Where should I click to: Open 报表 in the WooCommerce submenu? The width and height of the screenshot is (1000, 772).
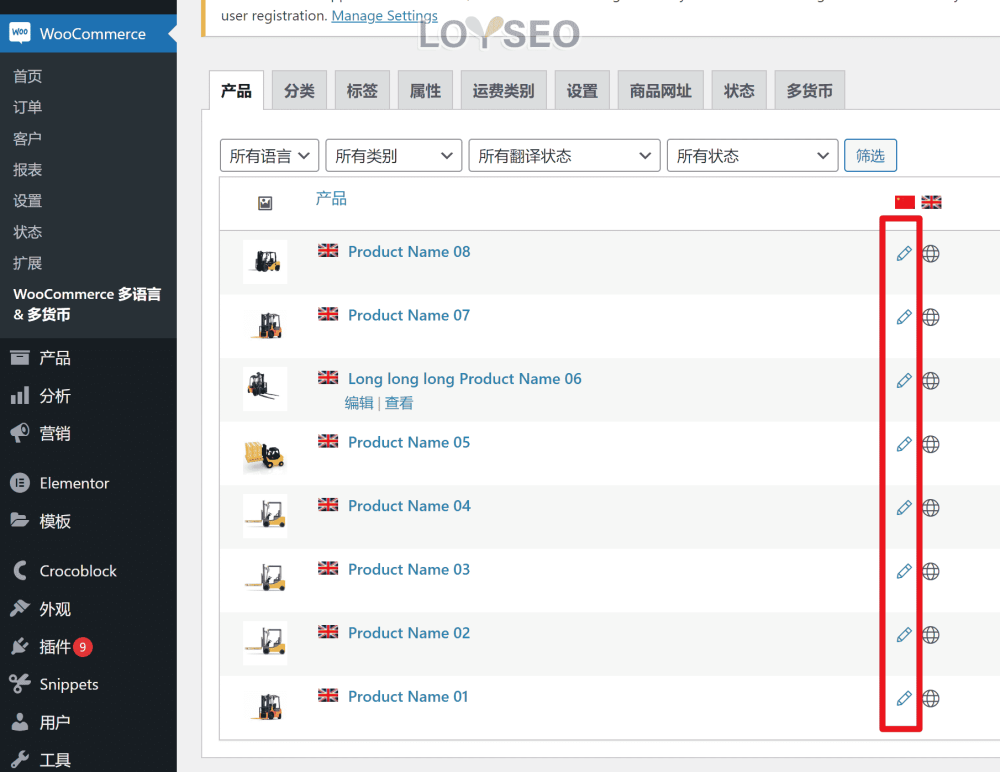[x=27, y=170]
